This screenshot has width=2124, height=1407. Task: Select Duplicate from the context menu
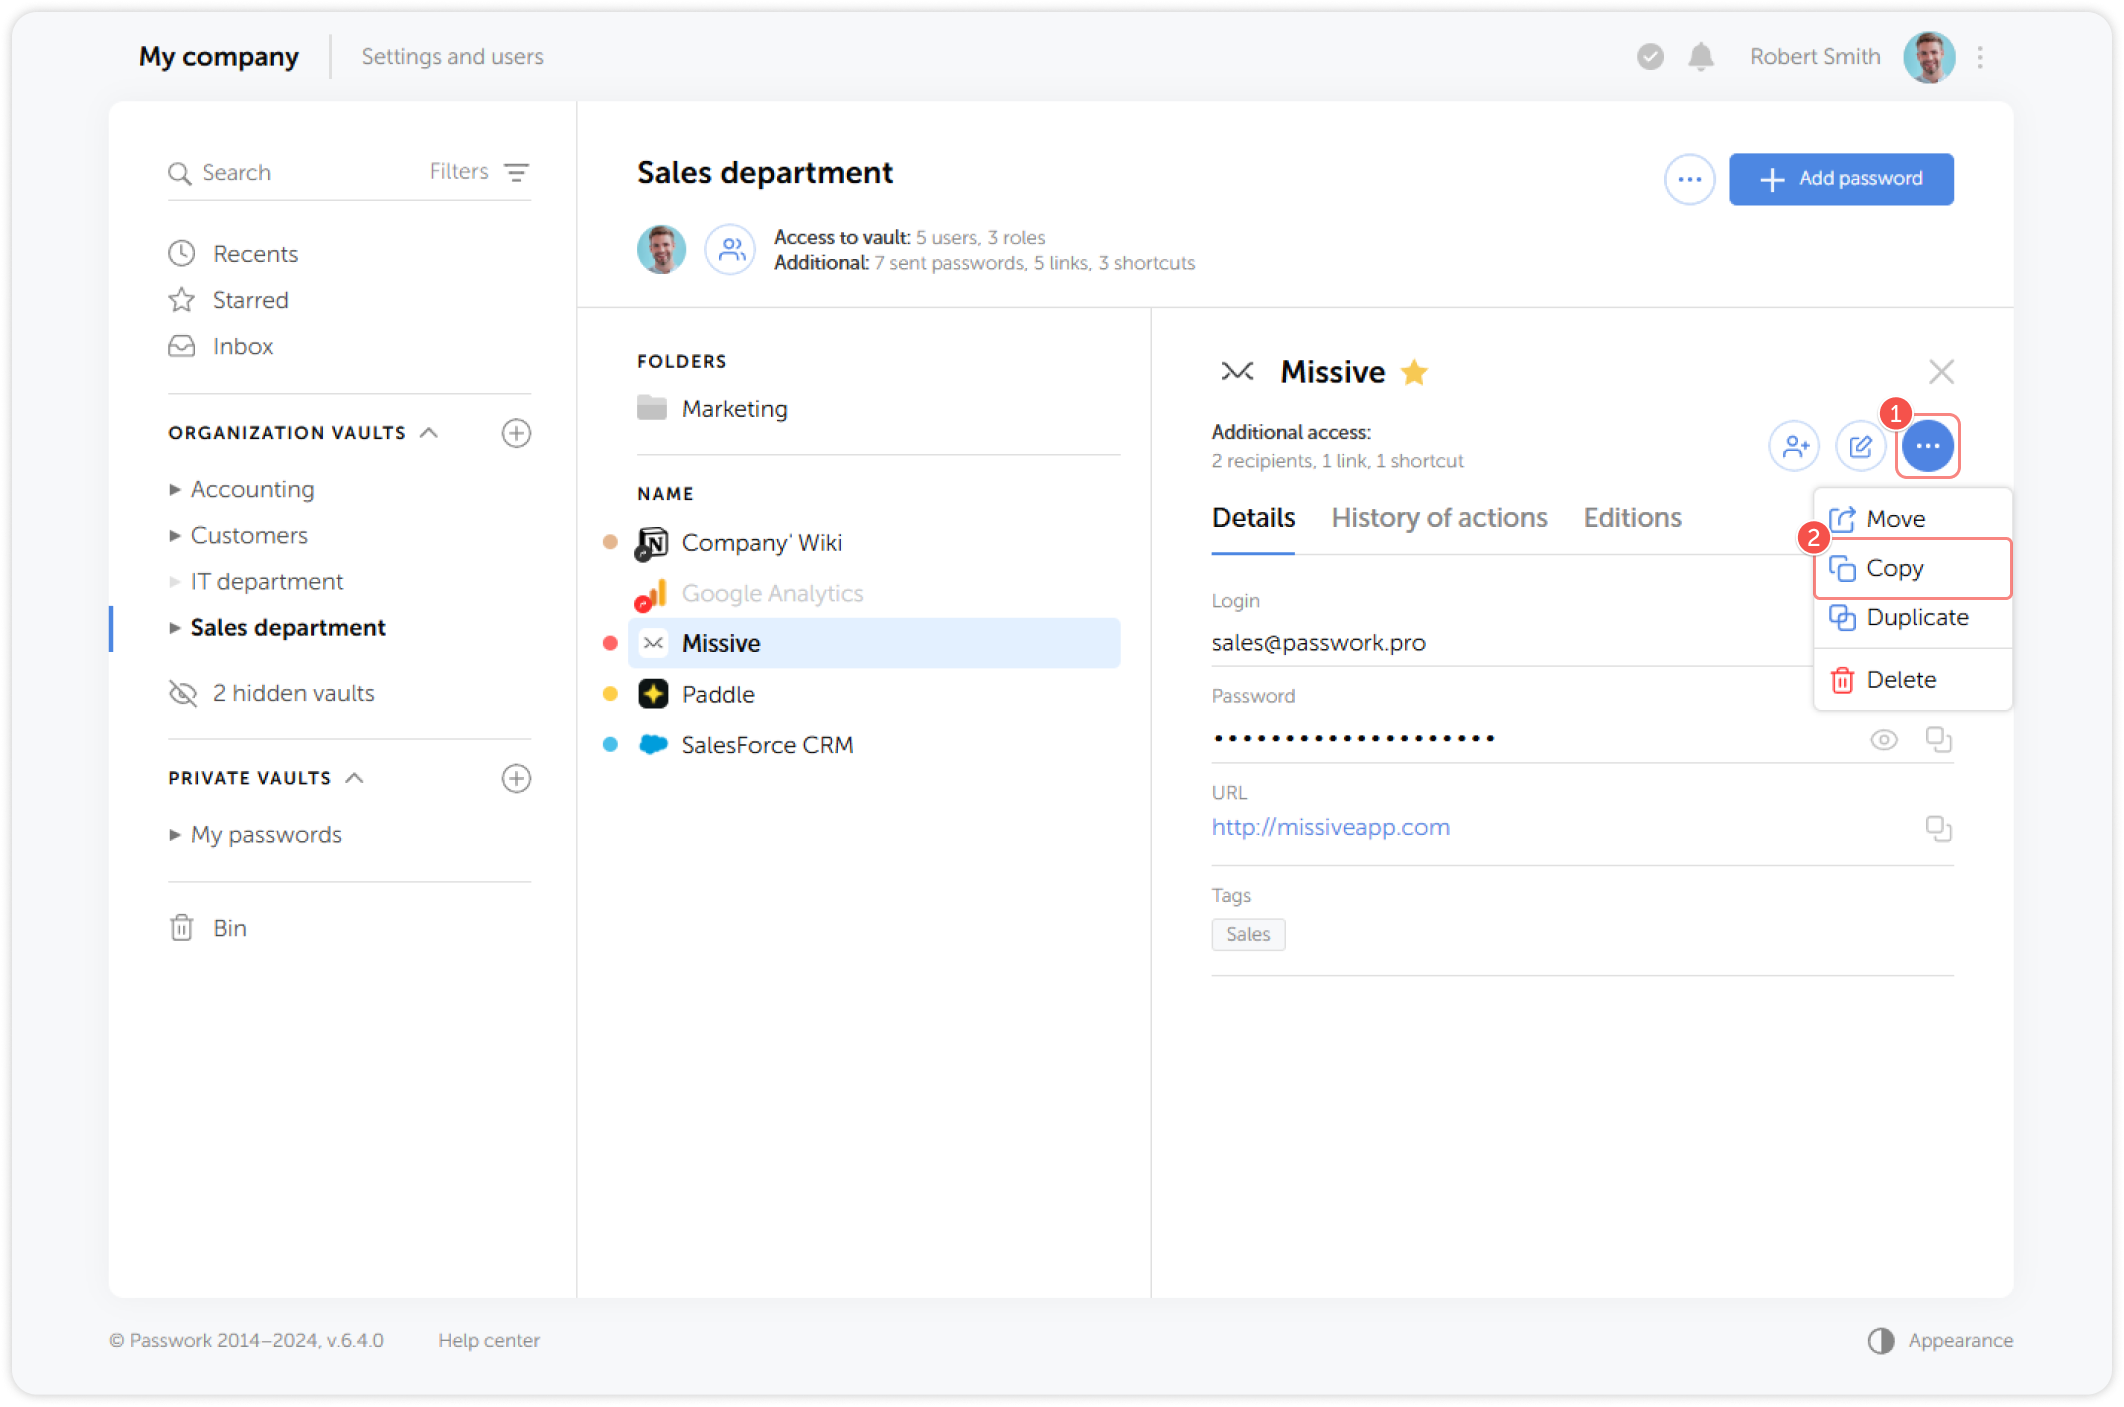coord(1914,617)
